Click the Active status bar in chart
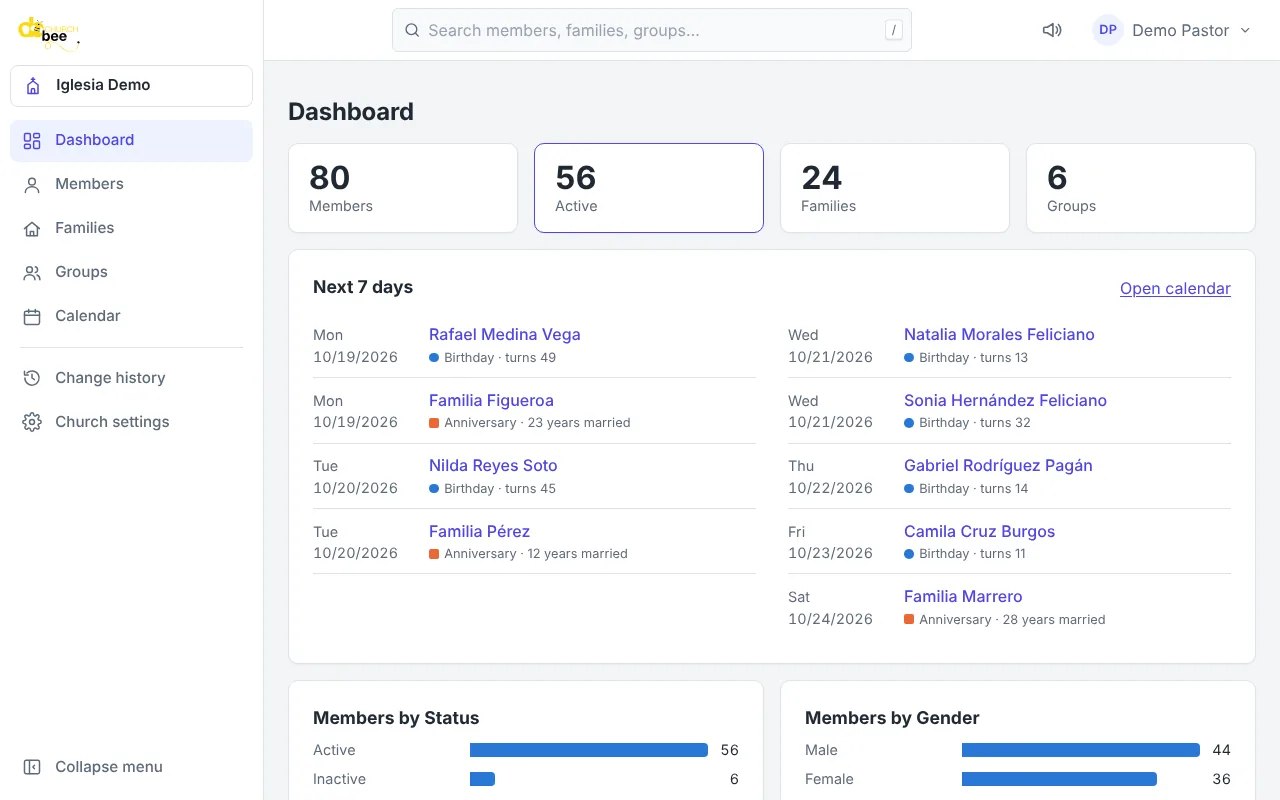The width and height of the screenshot is (1280, 800). pyautogui.click(x=589, y=750)
